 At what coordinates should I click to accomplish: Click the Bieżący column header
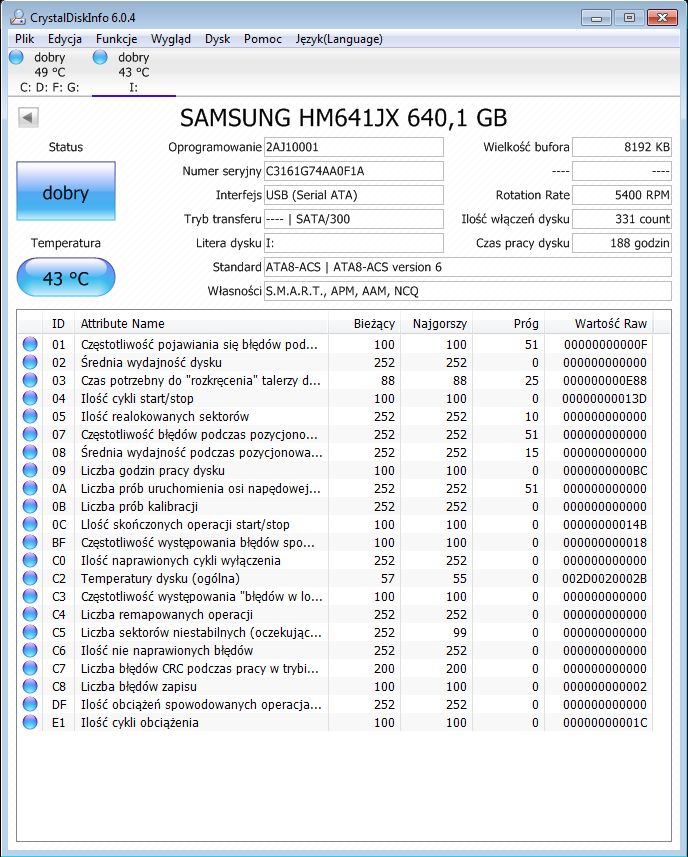[x=364, y=324]
